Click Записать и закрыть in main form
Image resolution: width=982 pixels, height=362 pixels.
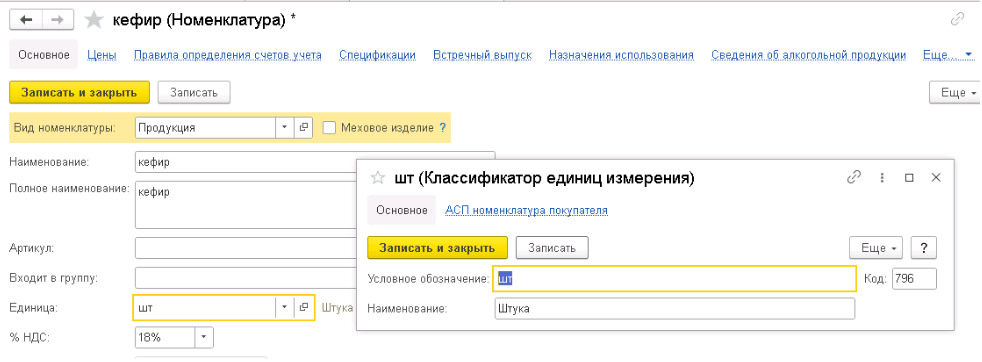80,93
